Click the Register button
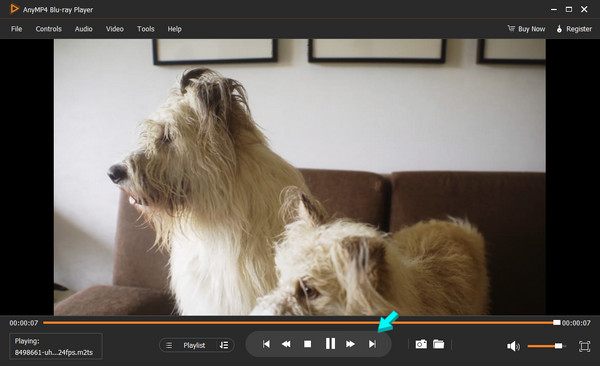 coord(574,29)
